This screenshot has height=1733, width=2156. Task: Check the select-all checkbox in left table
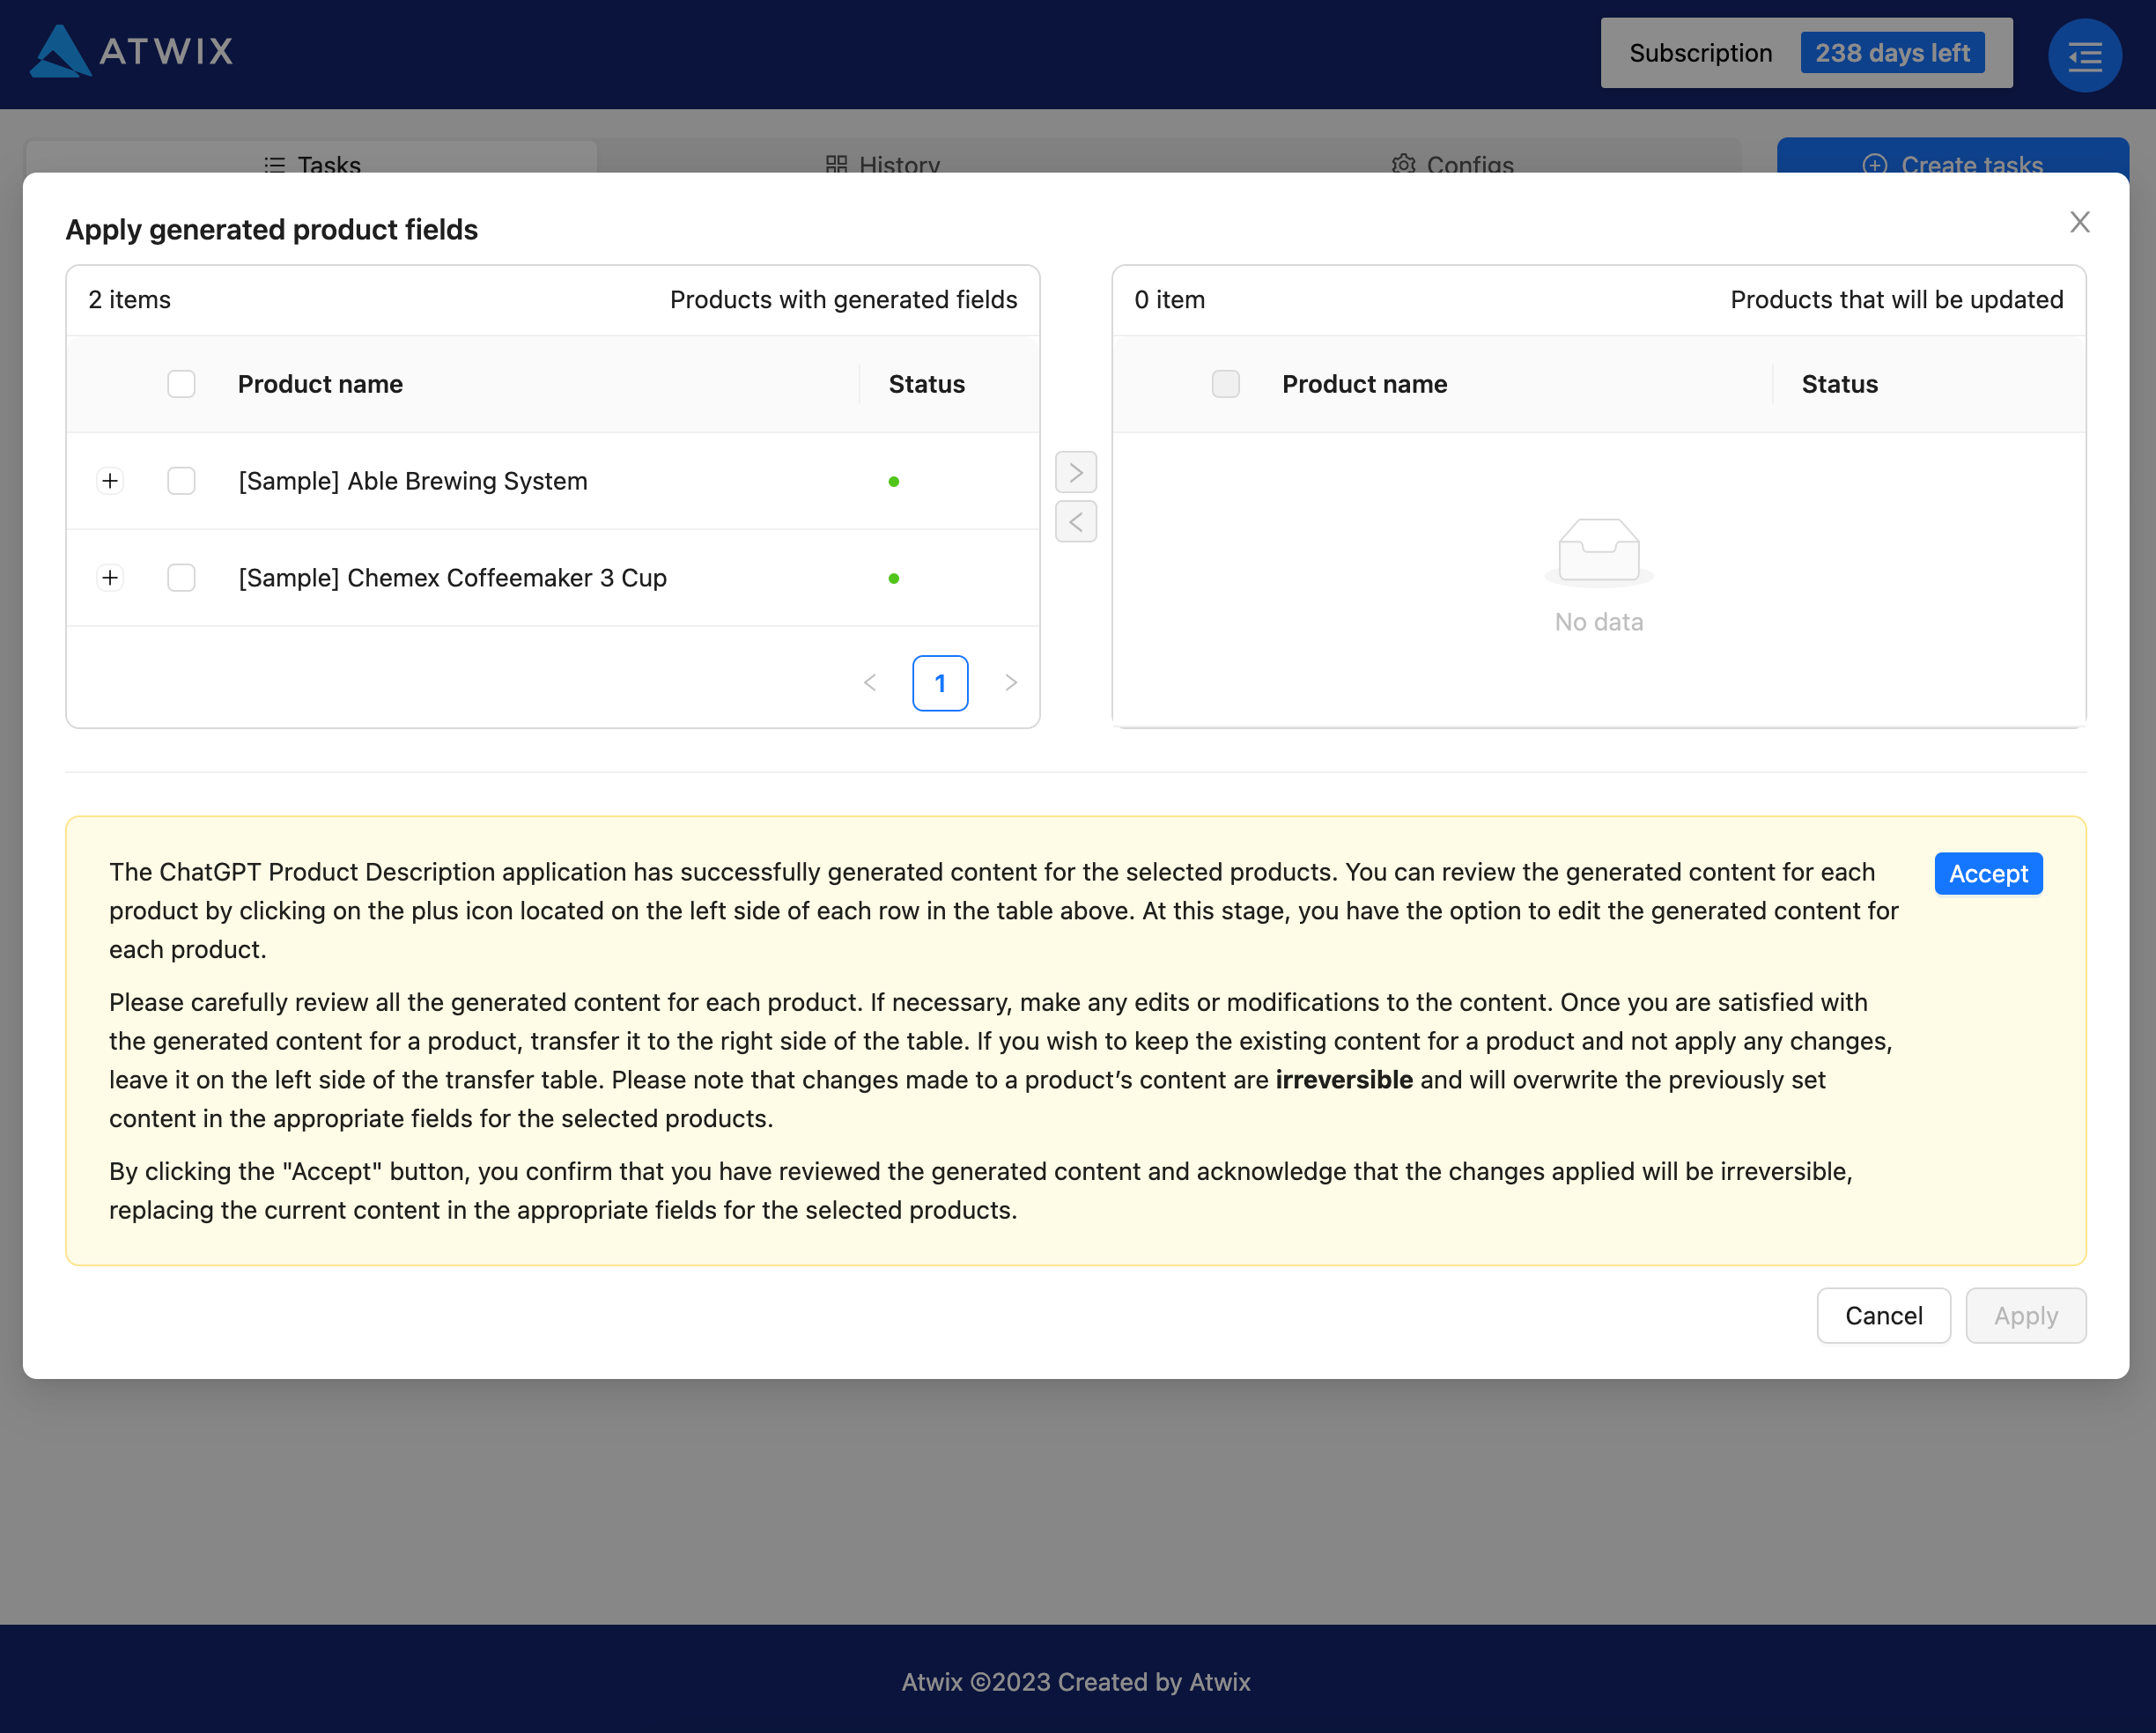(x=181, y=383)
